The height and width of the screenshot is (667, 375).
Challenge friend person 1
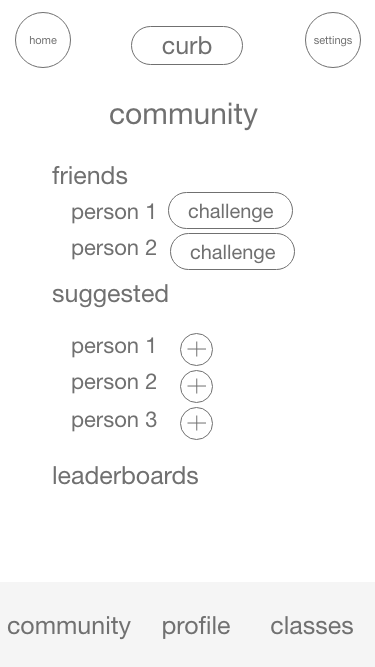click(x=230, y=211)
